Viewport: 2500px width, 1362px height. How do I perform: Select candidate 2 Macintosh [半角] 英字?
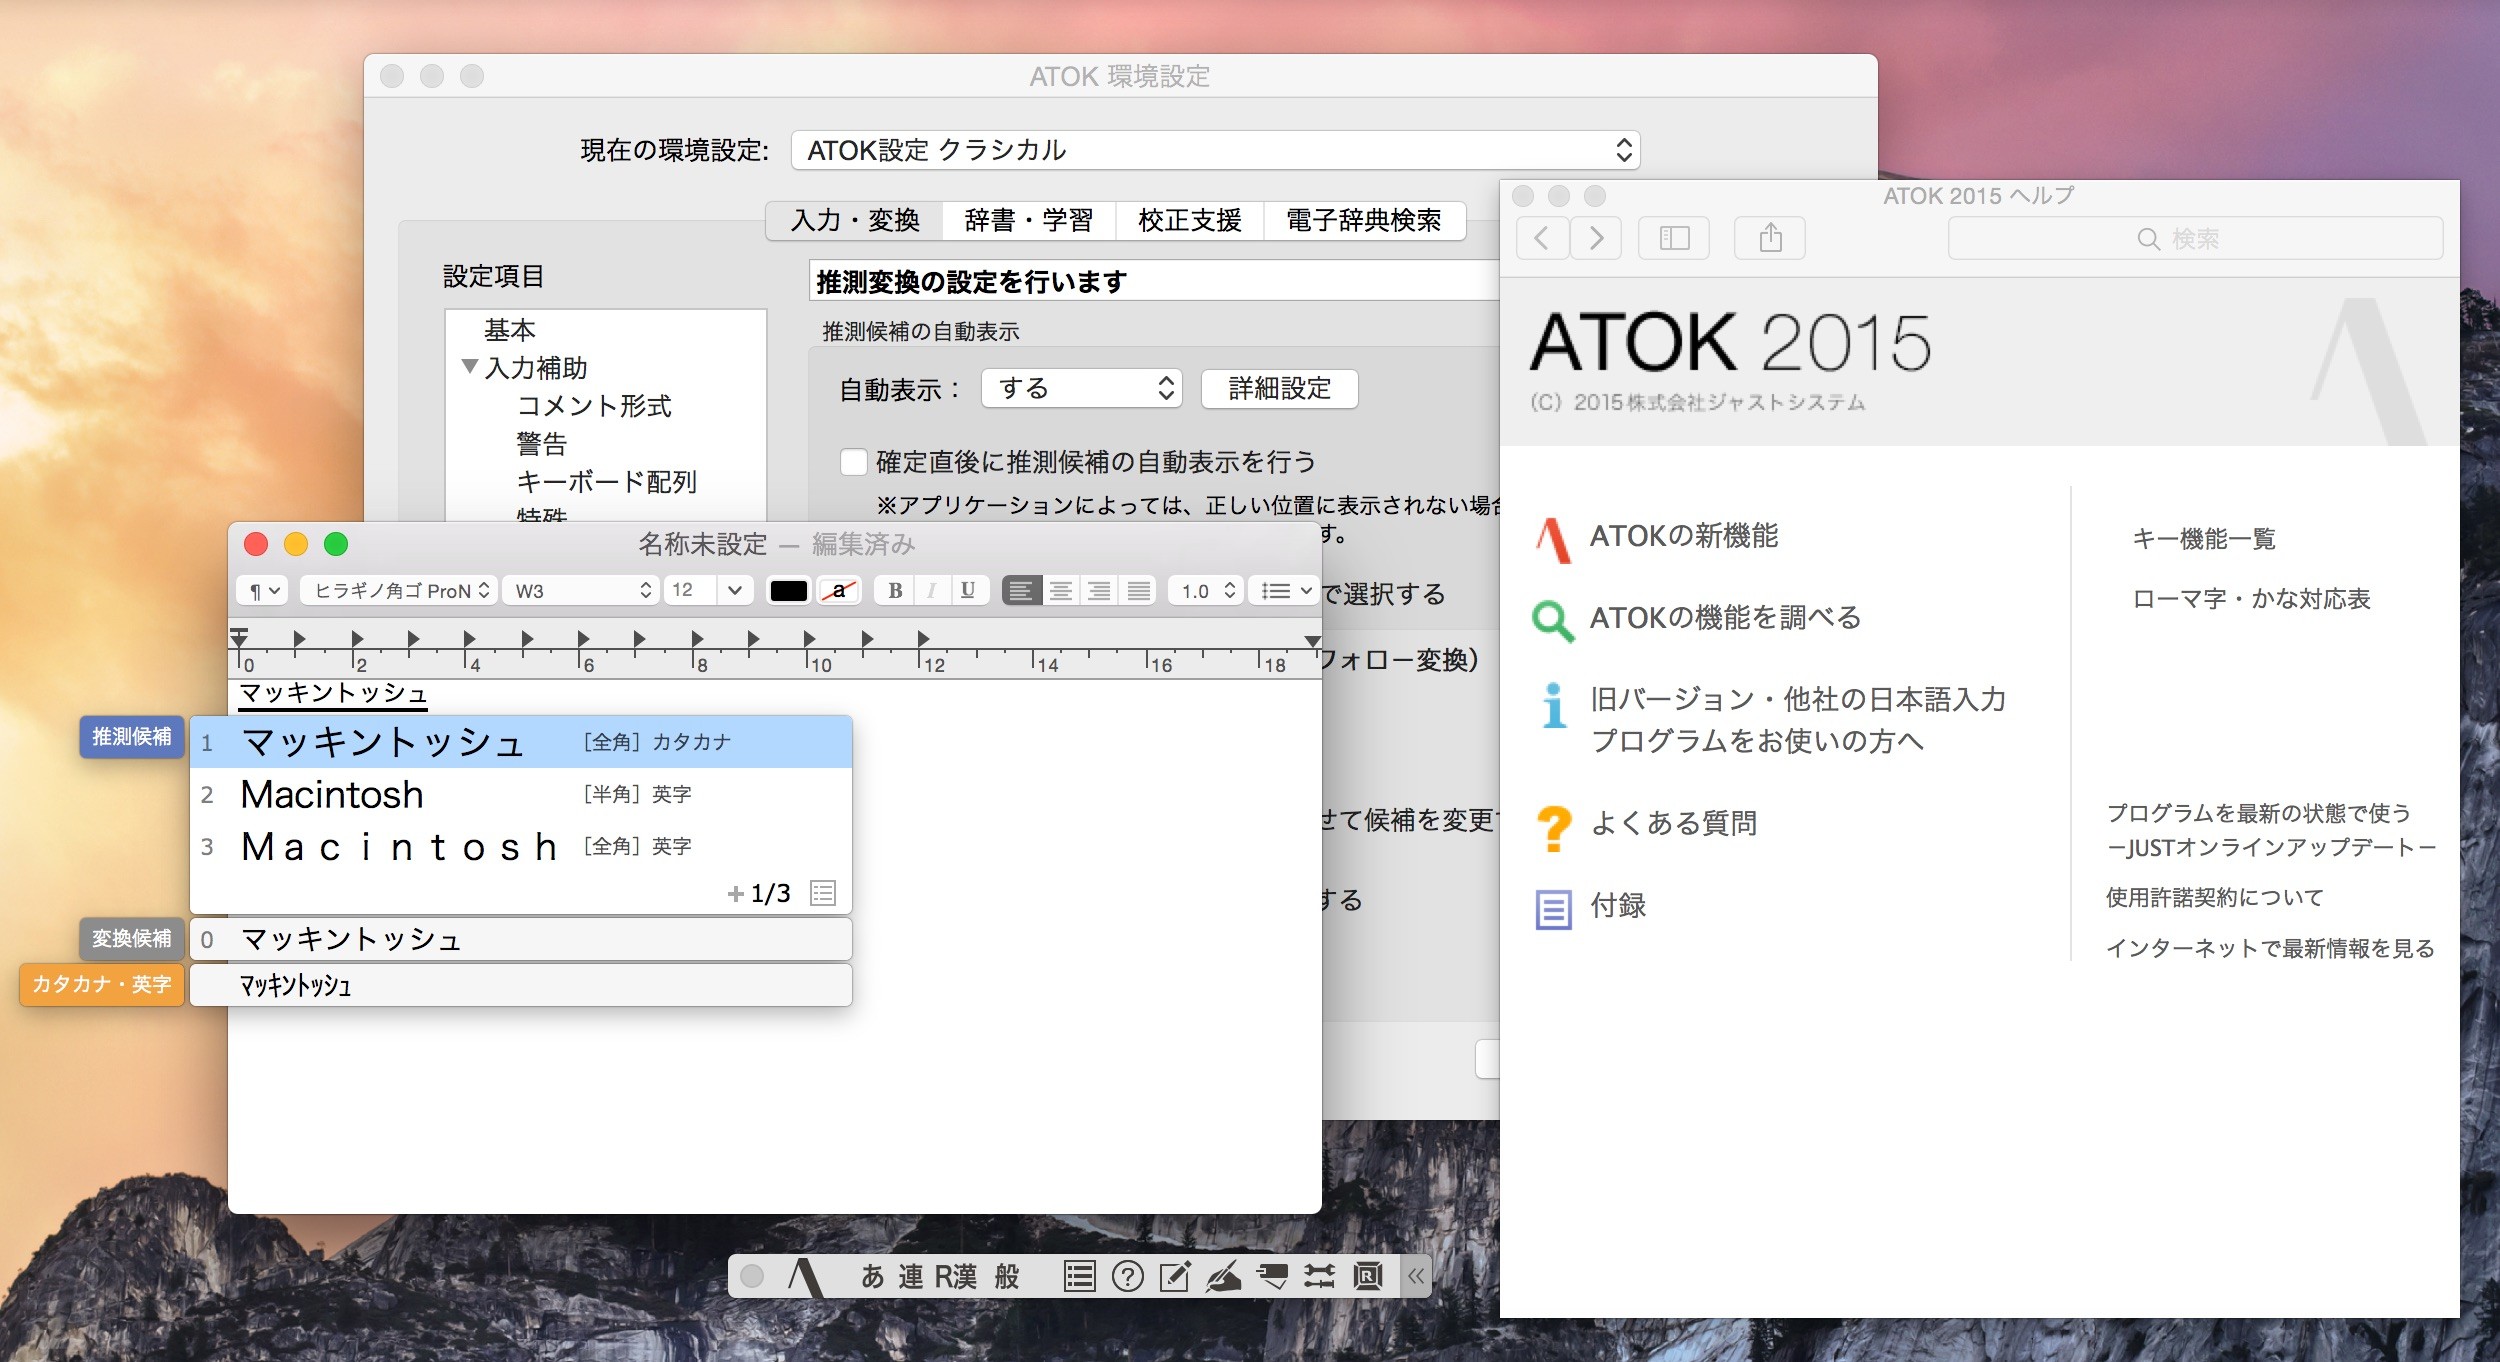(521, 794)
